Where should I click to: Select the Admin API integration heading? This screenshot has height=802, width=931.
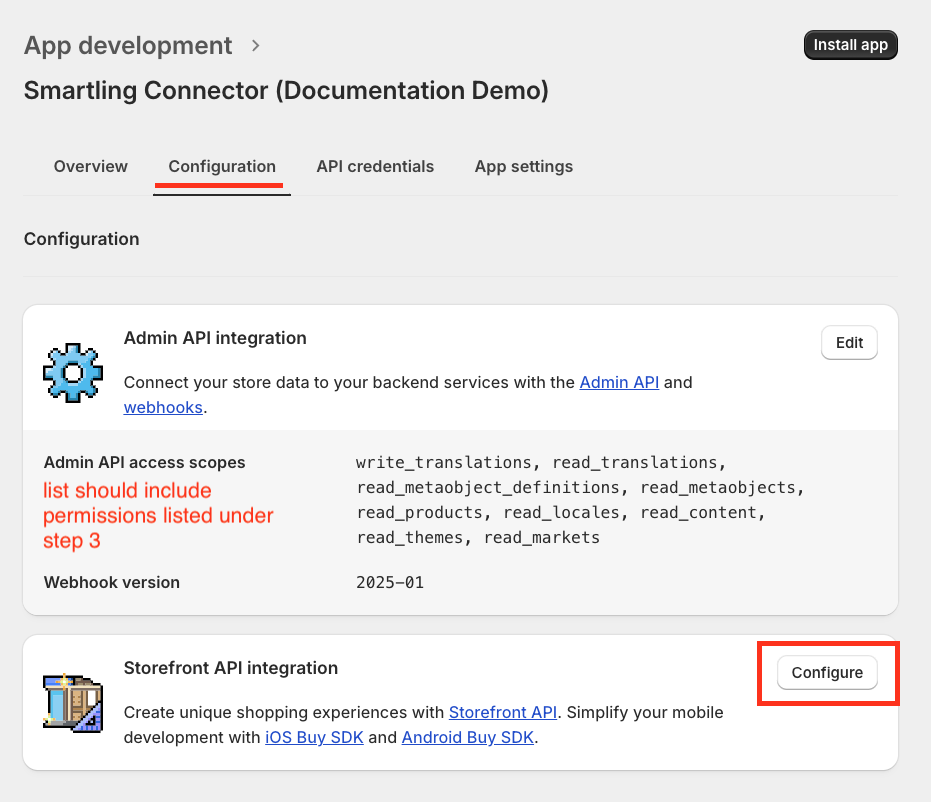pyautogui.click(x=215, y=338)
